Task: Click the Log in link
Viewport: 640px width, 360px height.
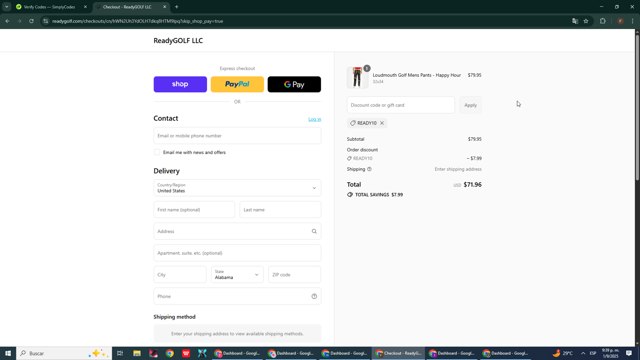Action: tap(314, 119)
